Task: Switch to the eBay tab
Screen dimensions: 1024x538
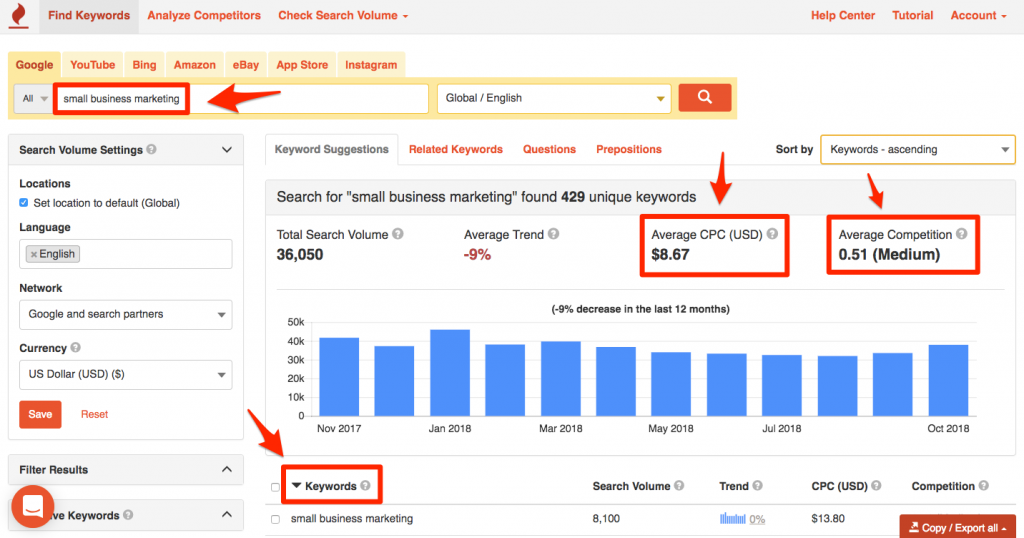Action: pyautogui.click(x=246, y=65)
